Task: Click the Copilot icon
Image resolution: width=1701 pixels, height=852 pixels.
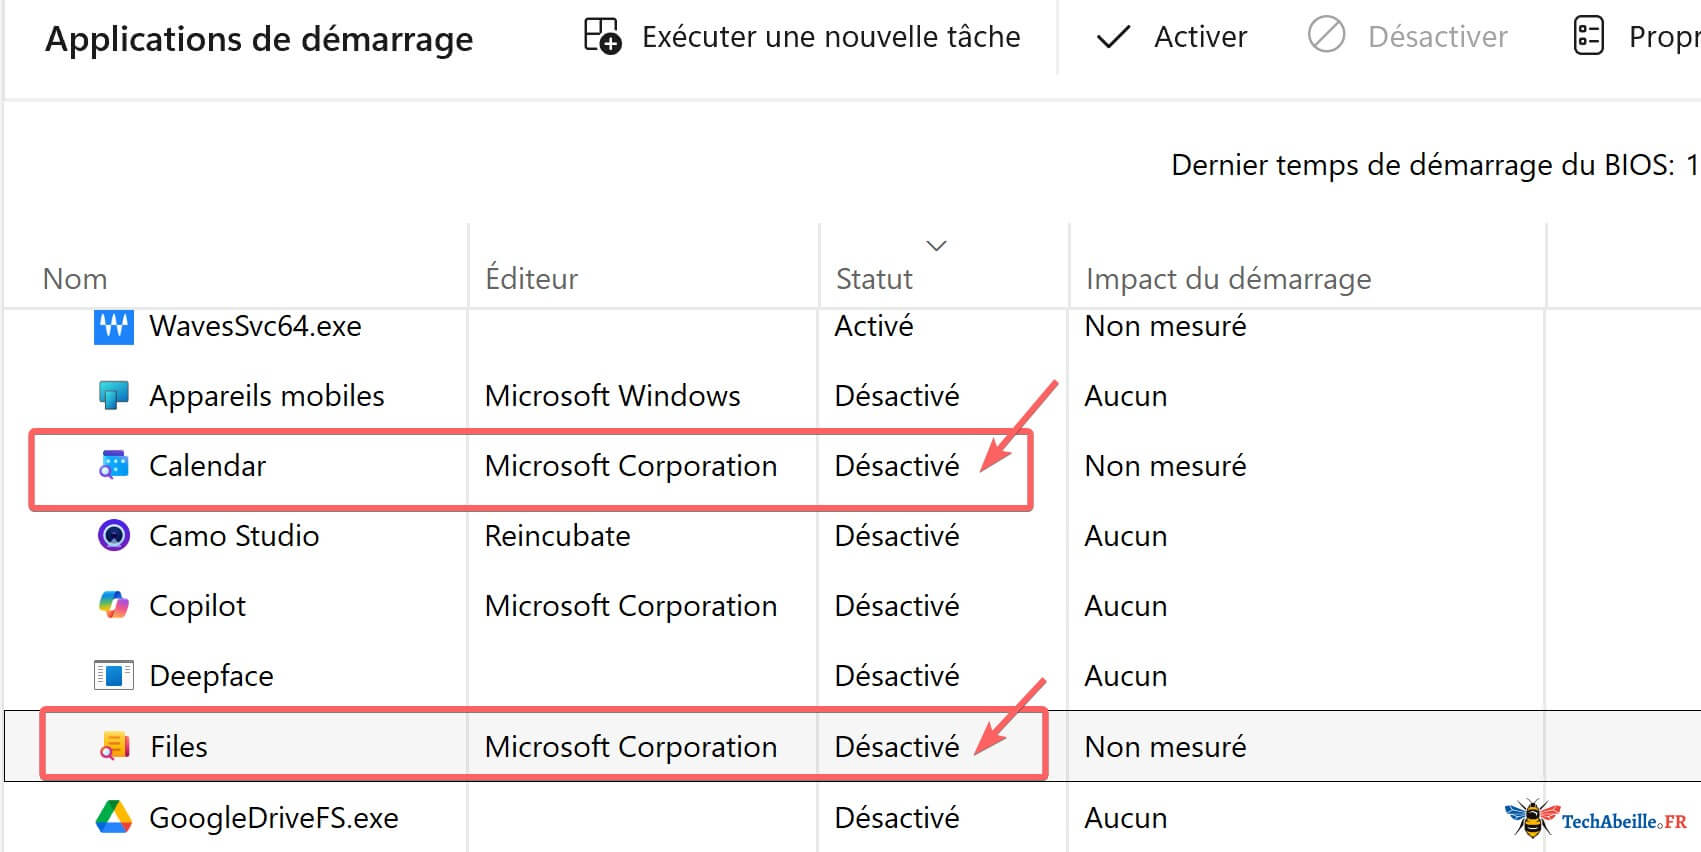Action: click(114, 605)
